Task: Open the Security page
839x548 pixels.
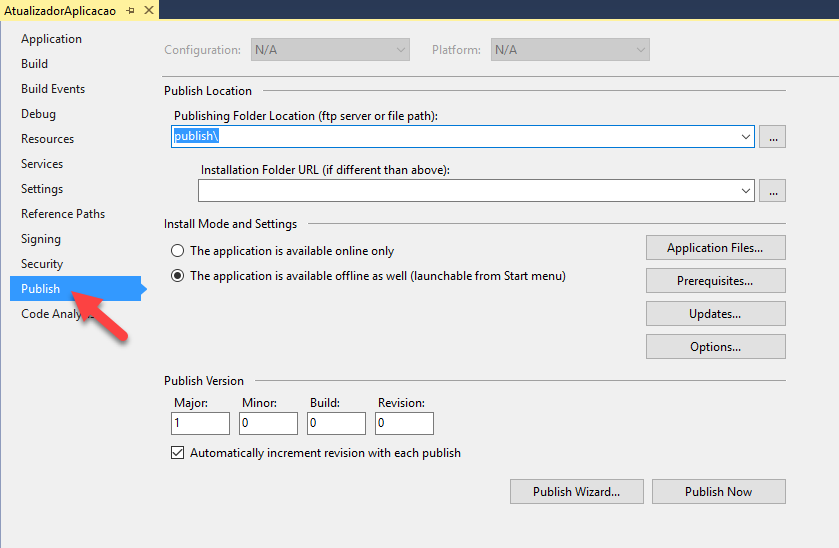Action: tap(42, 264)
